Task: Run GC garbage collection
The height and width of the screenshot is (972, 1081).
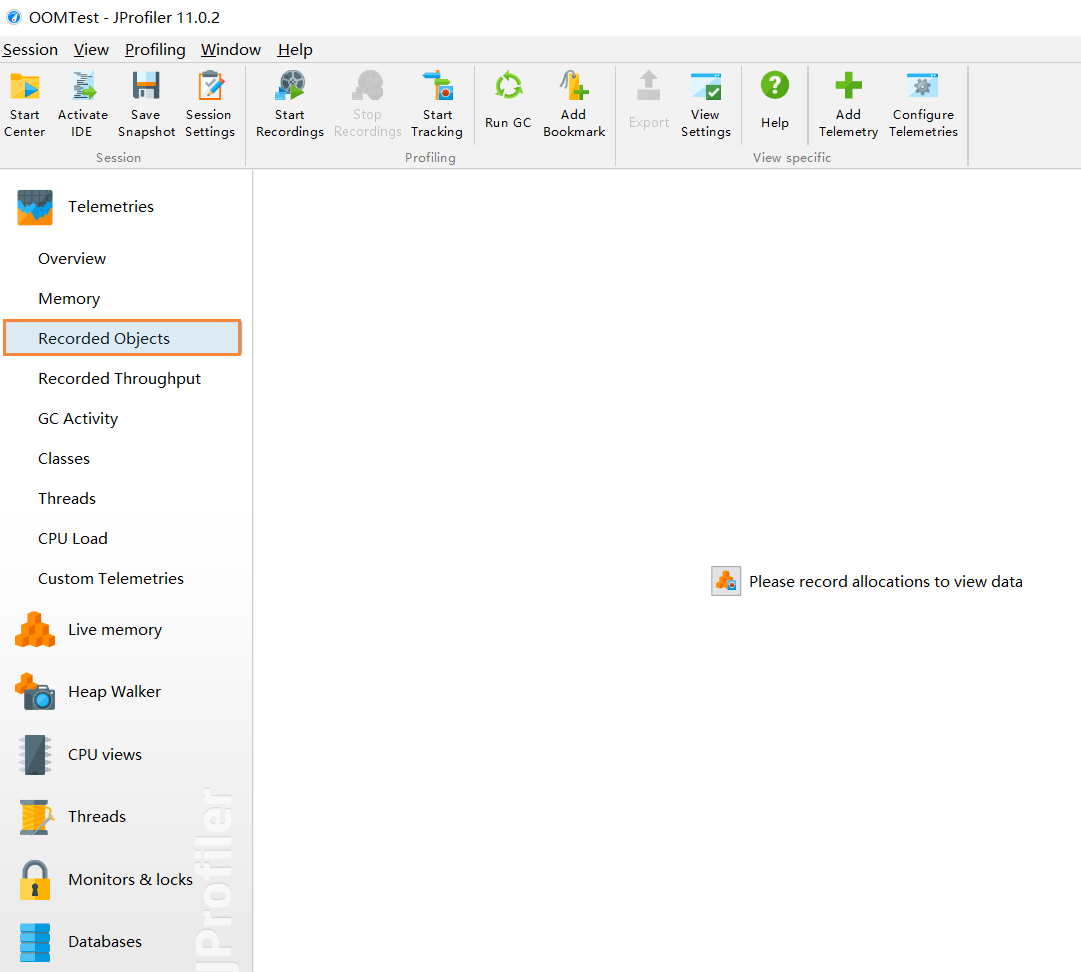Action: click(x=508, y=101)
